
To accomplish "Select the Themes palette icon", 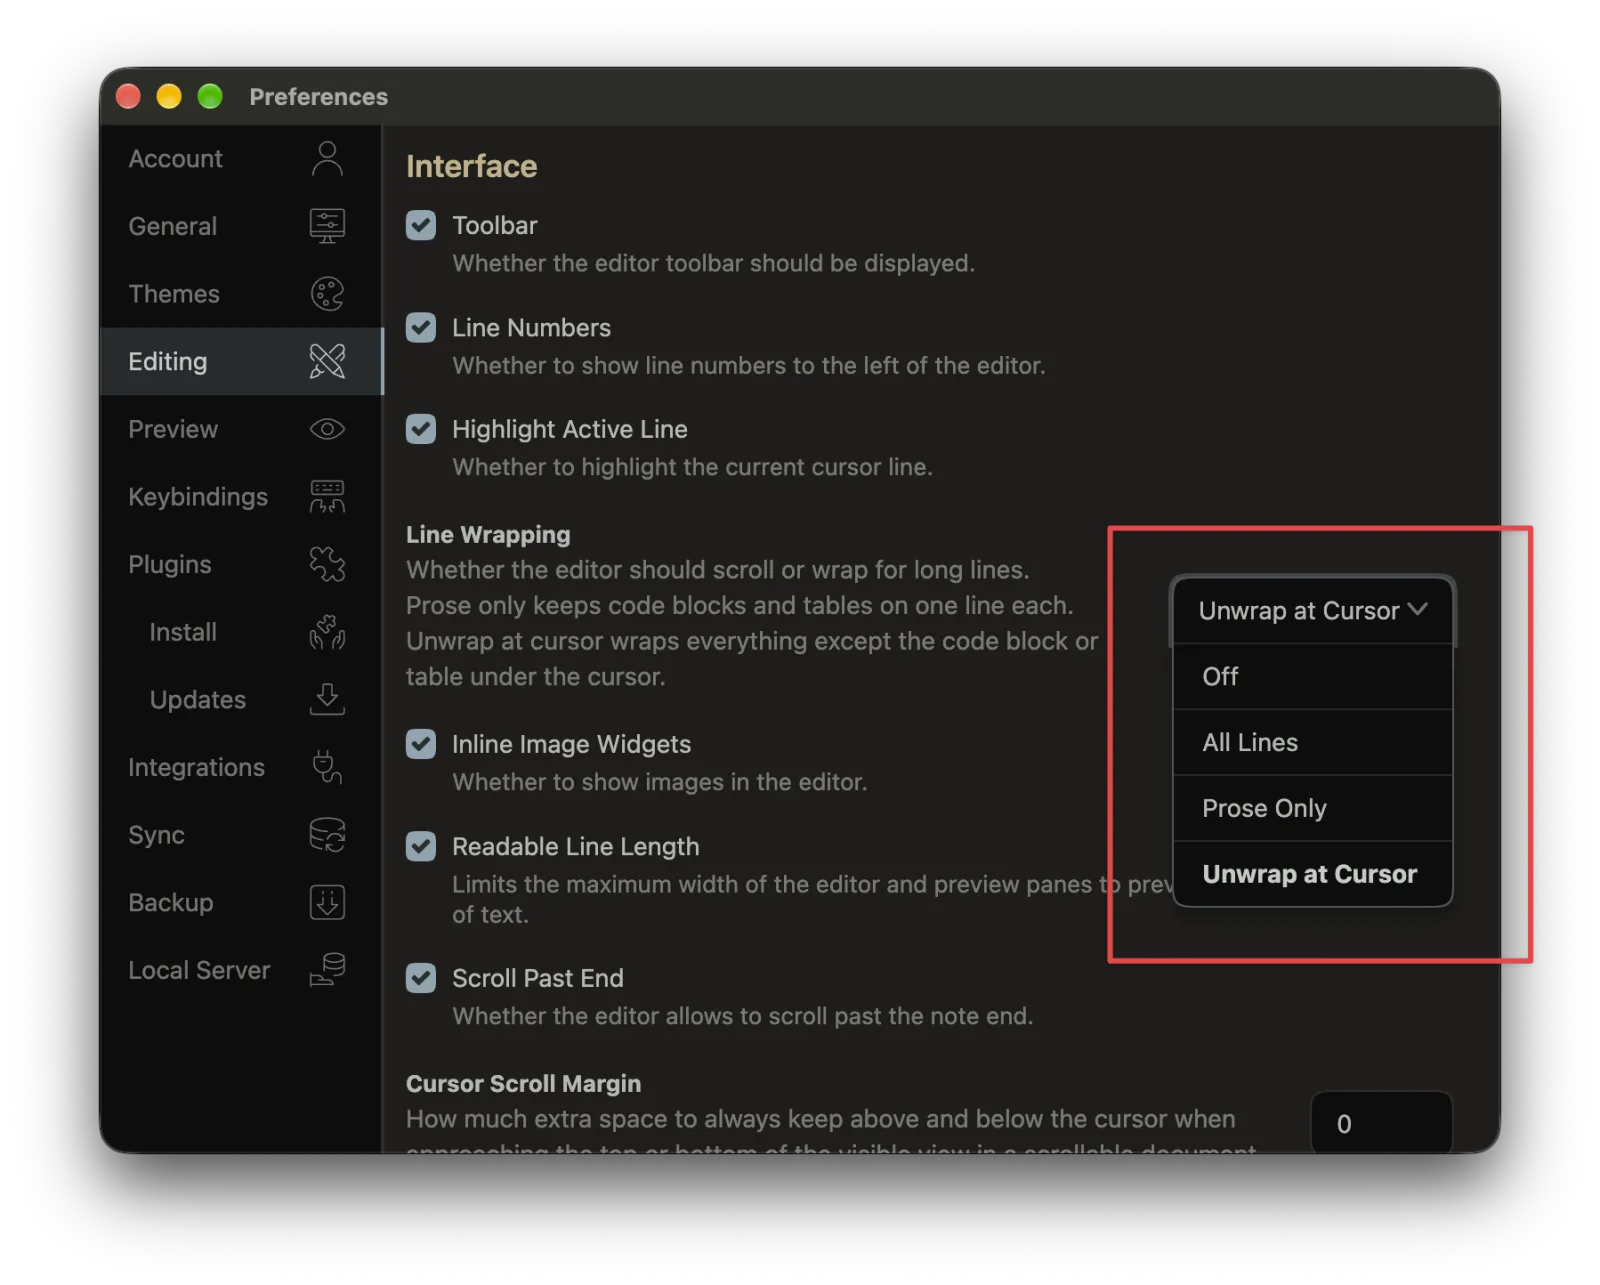I will [x=327, y=294].
